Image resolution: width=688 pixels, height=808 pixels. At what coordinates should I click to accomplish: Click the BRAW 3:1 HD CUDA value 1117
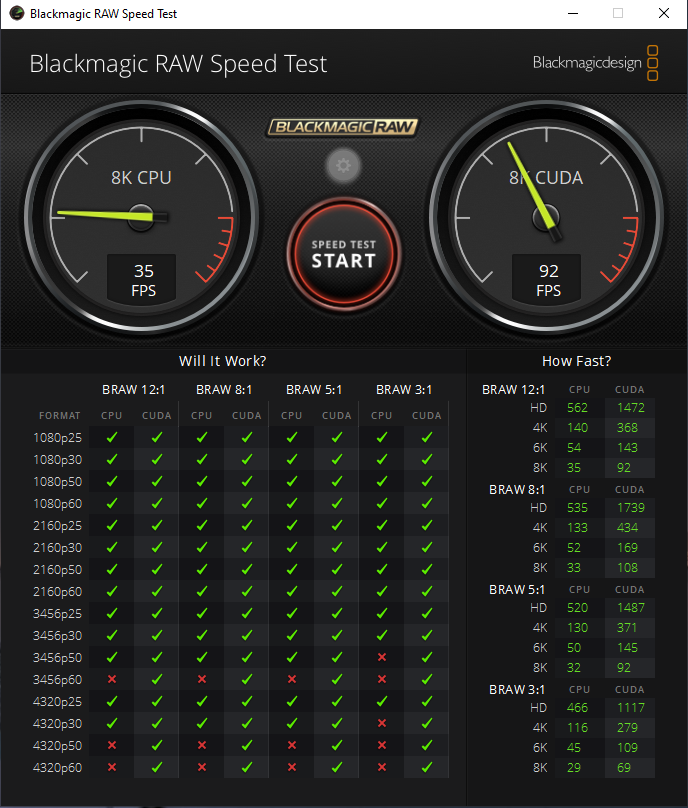[631, 708]
